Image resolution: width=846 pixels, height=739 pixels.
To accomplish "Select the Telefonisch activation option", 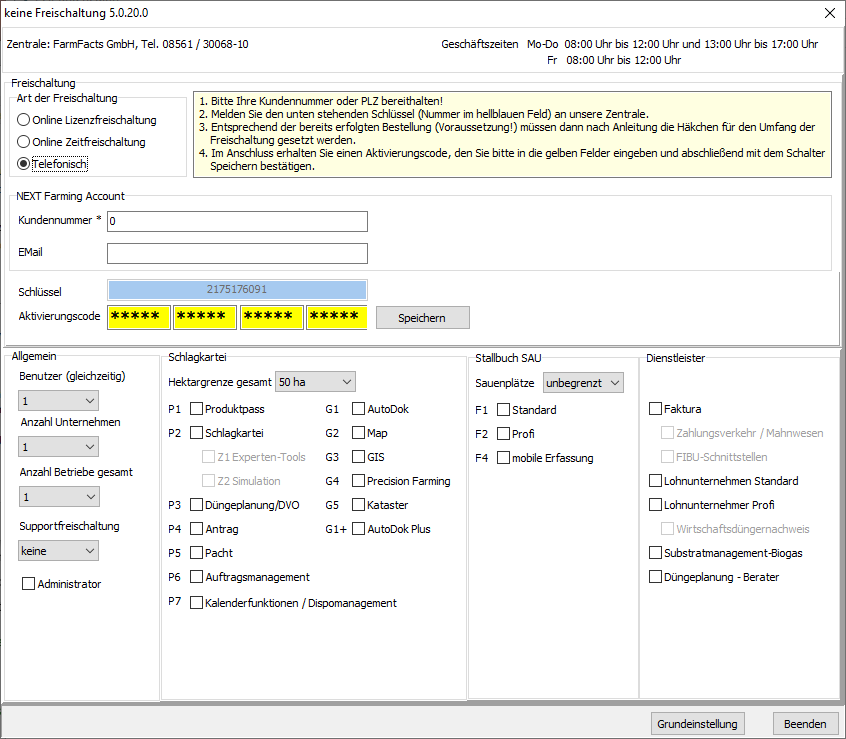I will coord(24,164).
